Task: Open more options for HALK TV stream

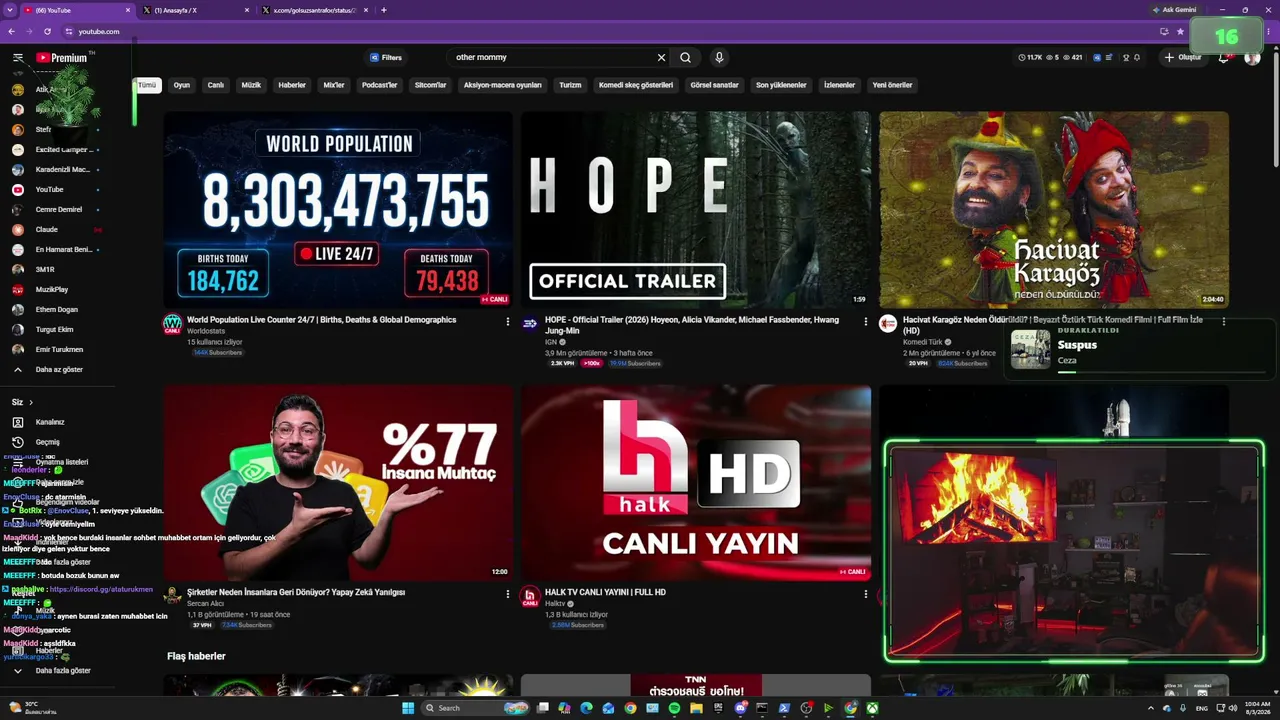Action: 866,594
